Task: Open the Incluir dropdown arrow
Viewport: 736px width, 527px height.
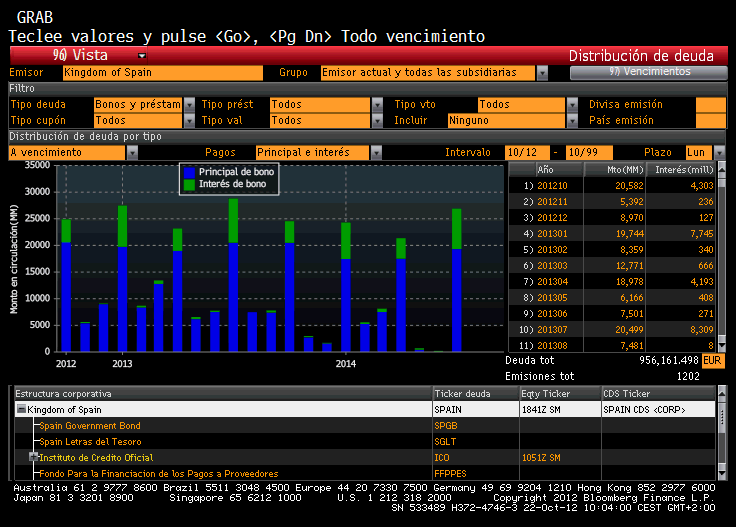Action: pos(571,120)
